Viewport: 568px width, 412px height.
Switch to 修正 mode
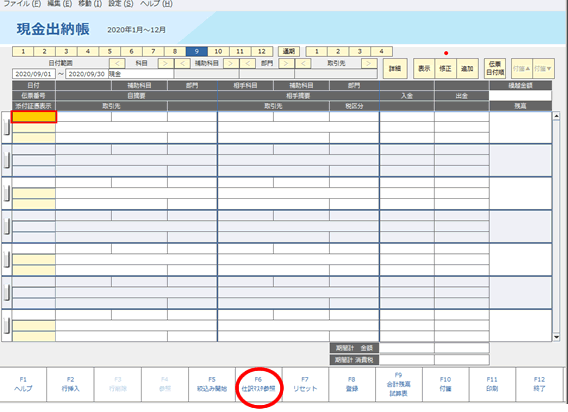[x=445, y=68]
